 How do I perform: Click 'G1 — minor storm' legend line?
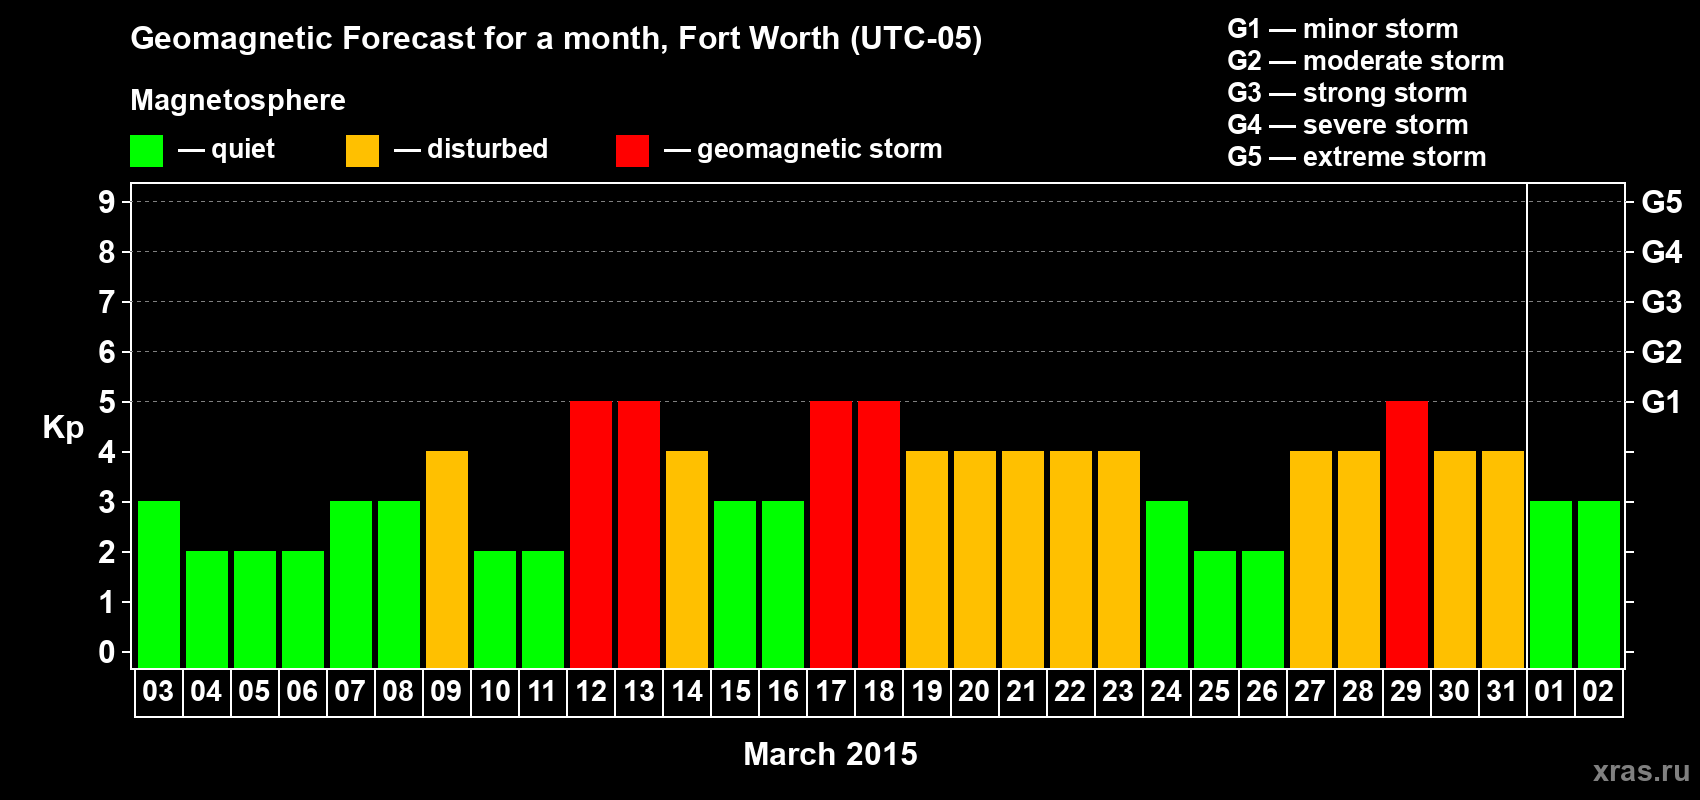tap(1343, 29)
